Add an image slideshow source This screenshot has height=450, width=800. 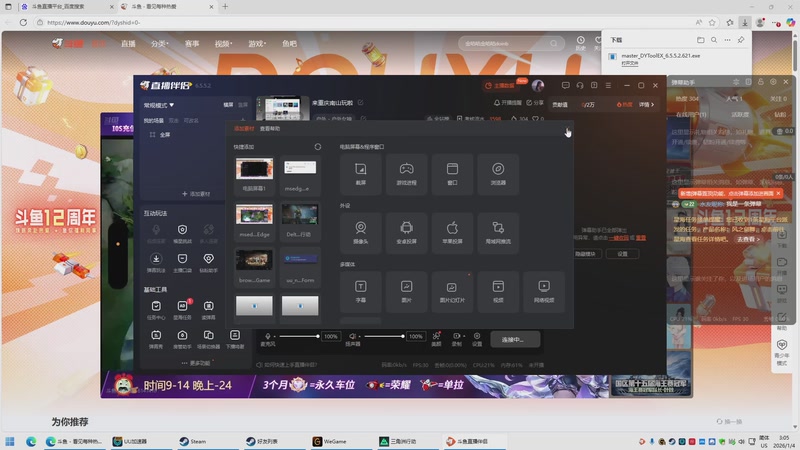[x=452, y=291]
